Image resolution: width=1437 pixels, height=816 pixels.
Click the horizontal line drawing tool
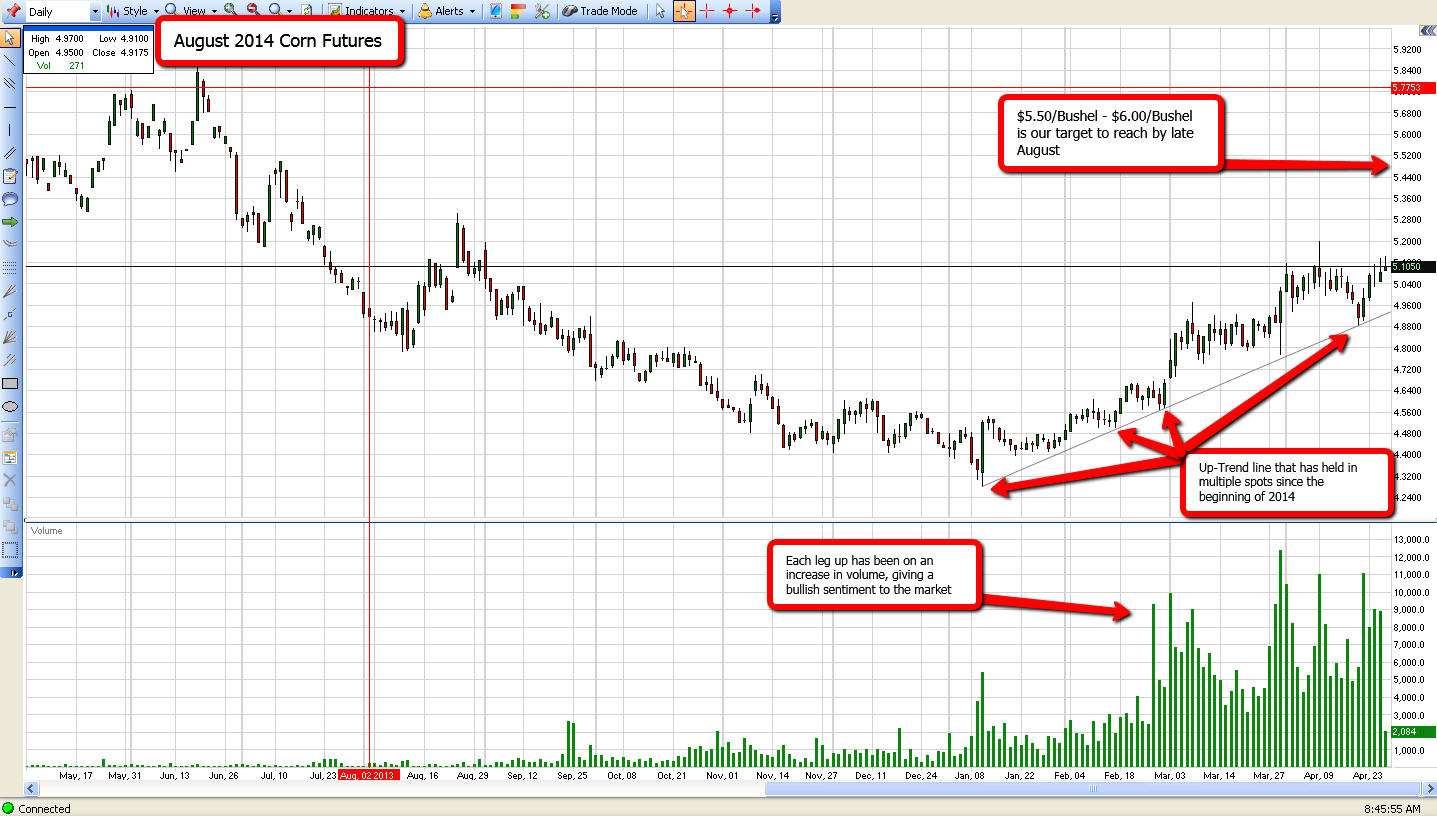10,106
